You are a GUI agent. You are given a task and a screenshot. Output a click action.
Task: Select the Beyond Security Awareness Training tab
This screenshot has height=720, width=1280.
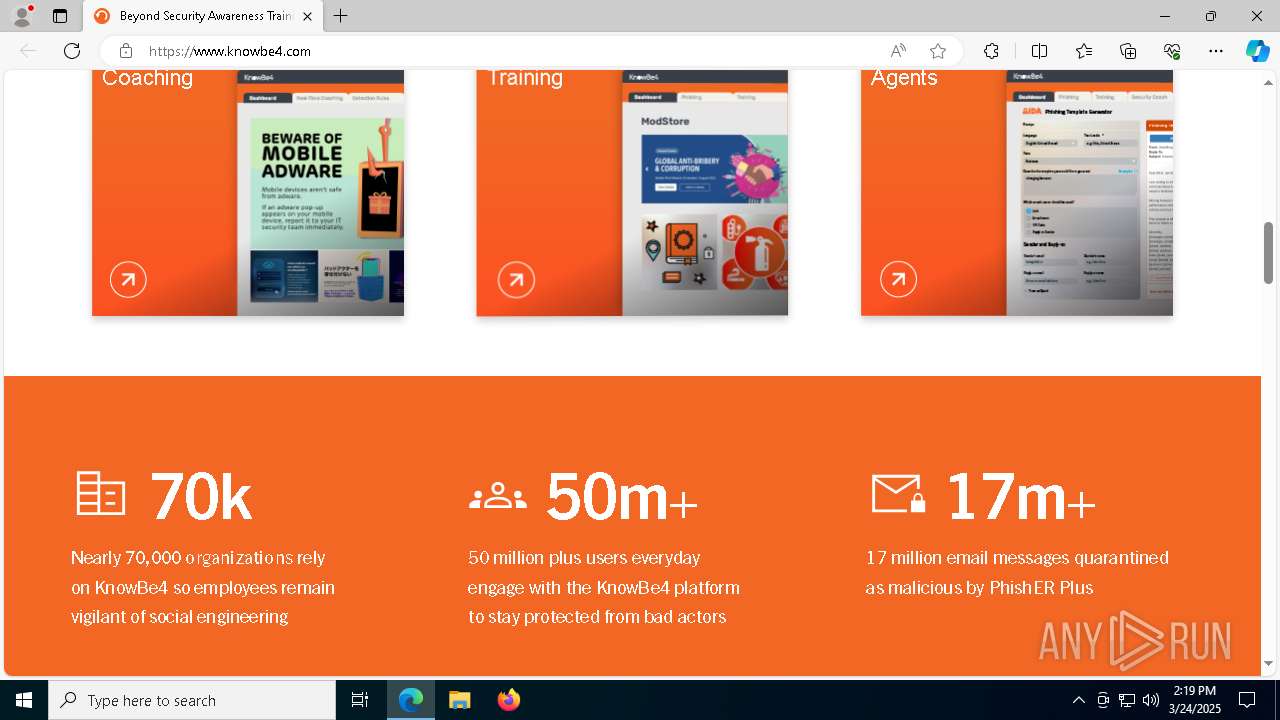pyautogui.click(x=204, y=16)
